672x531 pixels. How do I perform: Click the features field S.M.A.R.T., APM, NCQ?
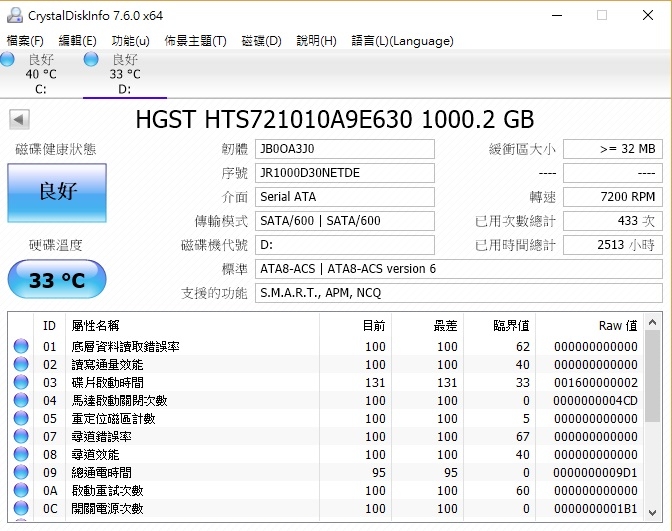click(x=459, y=293)
